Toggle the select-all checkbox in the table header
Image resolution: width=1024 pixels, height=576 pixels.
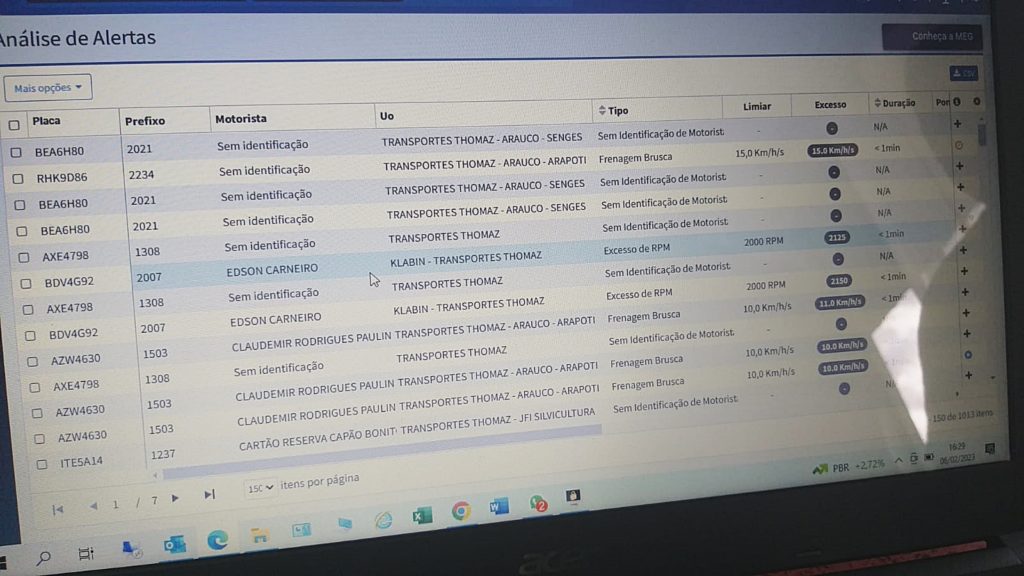(x=14, y=126)
